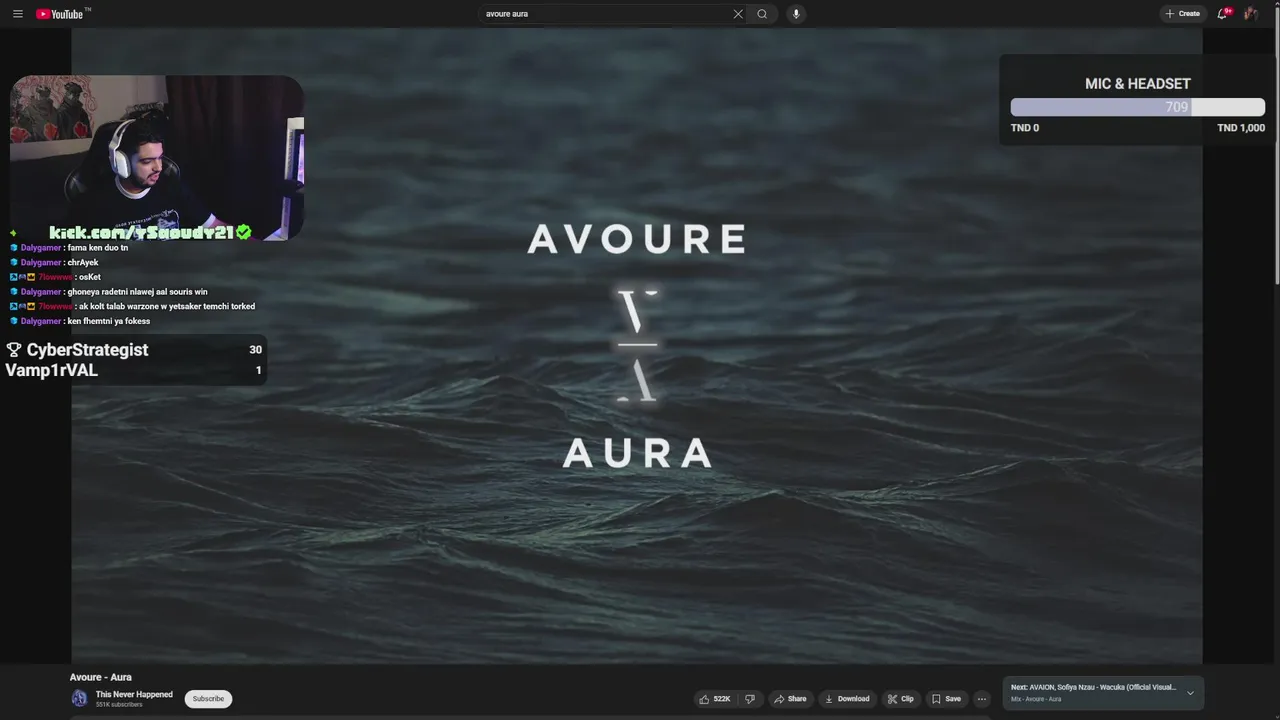Run search with the magnifier button
This screenshot has height=720, width=1280.
coord(762,14)
